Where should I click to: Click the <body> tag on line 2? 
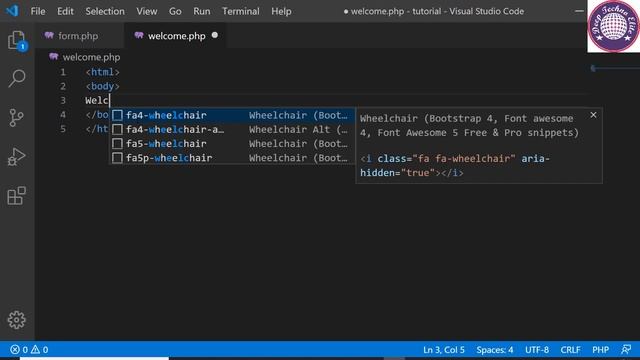click(102, 87)
